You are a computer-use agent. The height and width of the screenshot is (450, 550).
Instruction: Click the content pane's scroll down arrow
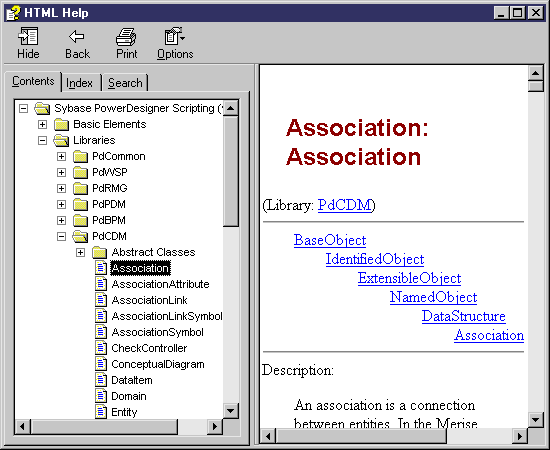[536, 419]
